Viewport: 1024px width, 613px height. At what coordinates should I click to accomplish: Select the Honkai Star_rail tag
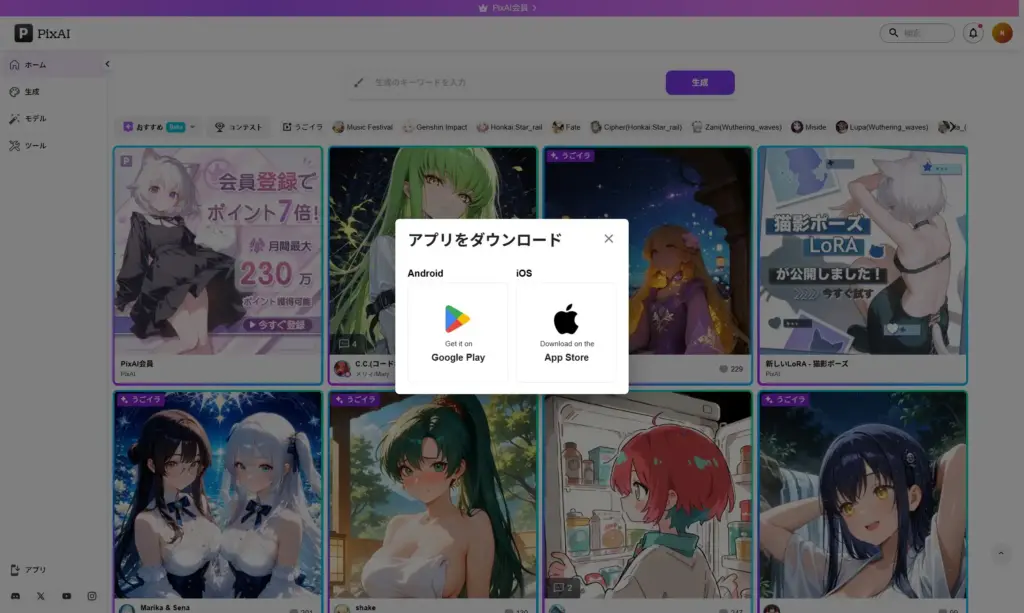509,127
